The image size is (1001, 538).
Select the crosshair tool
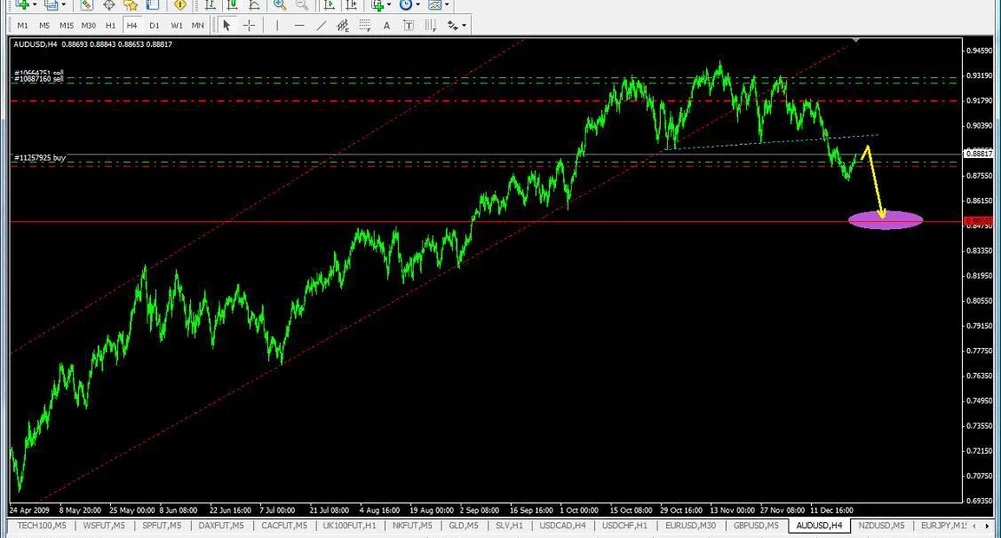click(x=249, y=25)
